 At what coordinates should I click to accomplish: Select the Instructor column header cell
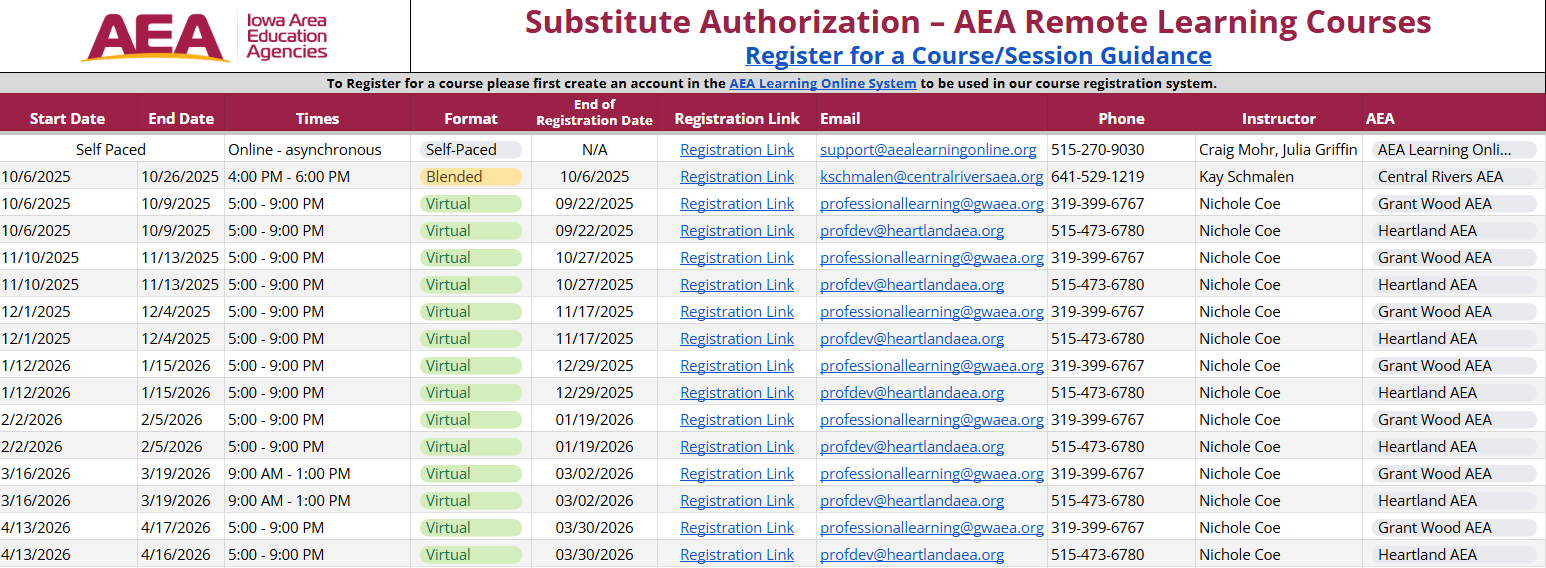point(1278,118)
